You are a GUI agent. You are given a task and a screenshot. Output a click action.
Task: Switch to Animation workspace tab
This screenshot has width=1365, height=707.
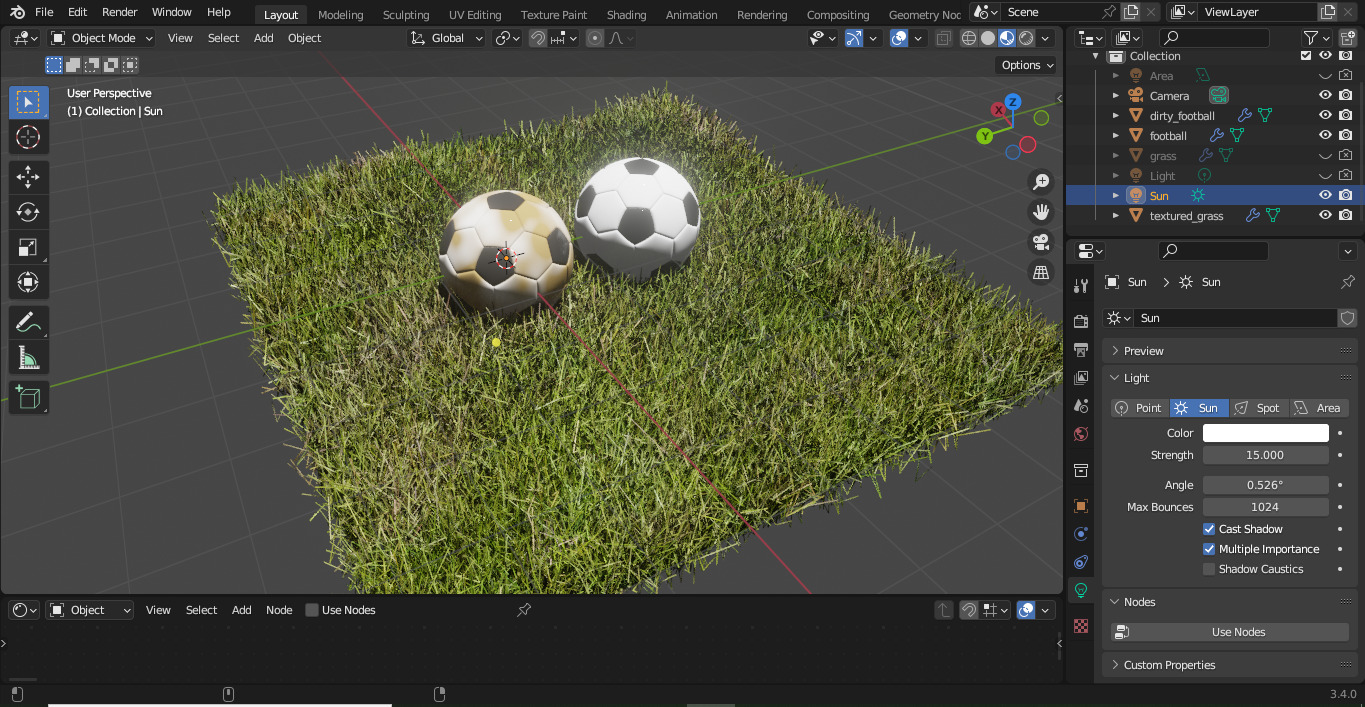691,15
